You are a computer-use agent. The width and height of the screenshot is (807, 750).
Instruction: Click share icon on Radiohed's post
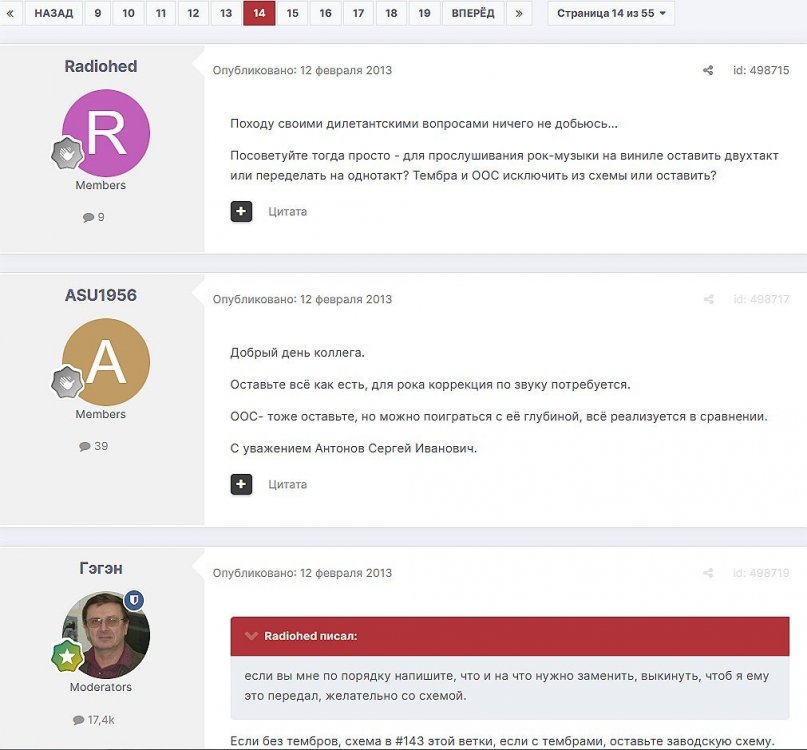pyautogui.click(x=708, y=71)
